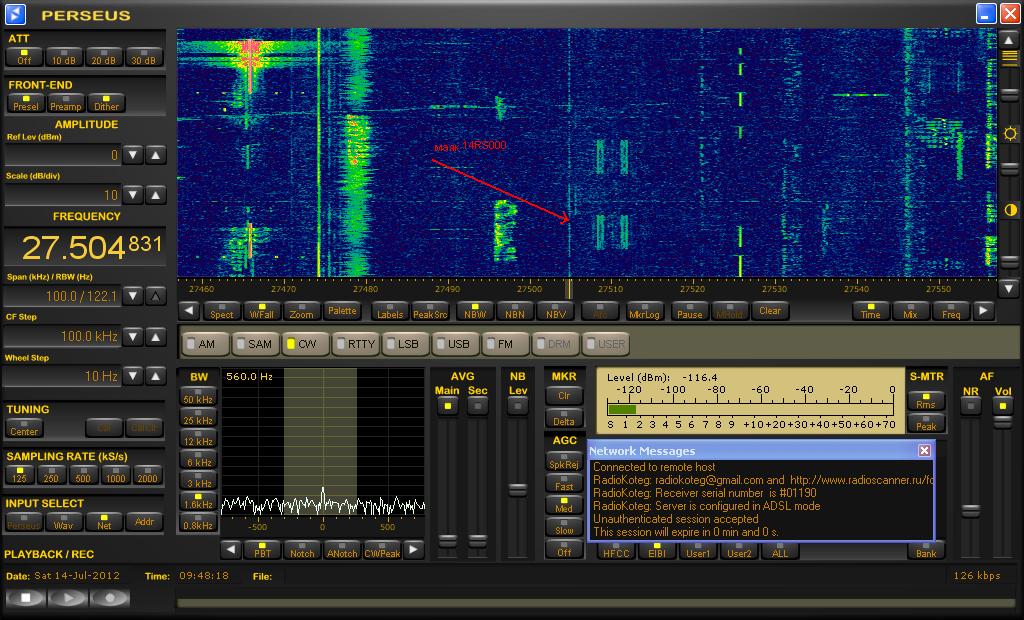
Task: Increase the Ref Lev value
Action: coord(155,155)
